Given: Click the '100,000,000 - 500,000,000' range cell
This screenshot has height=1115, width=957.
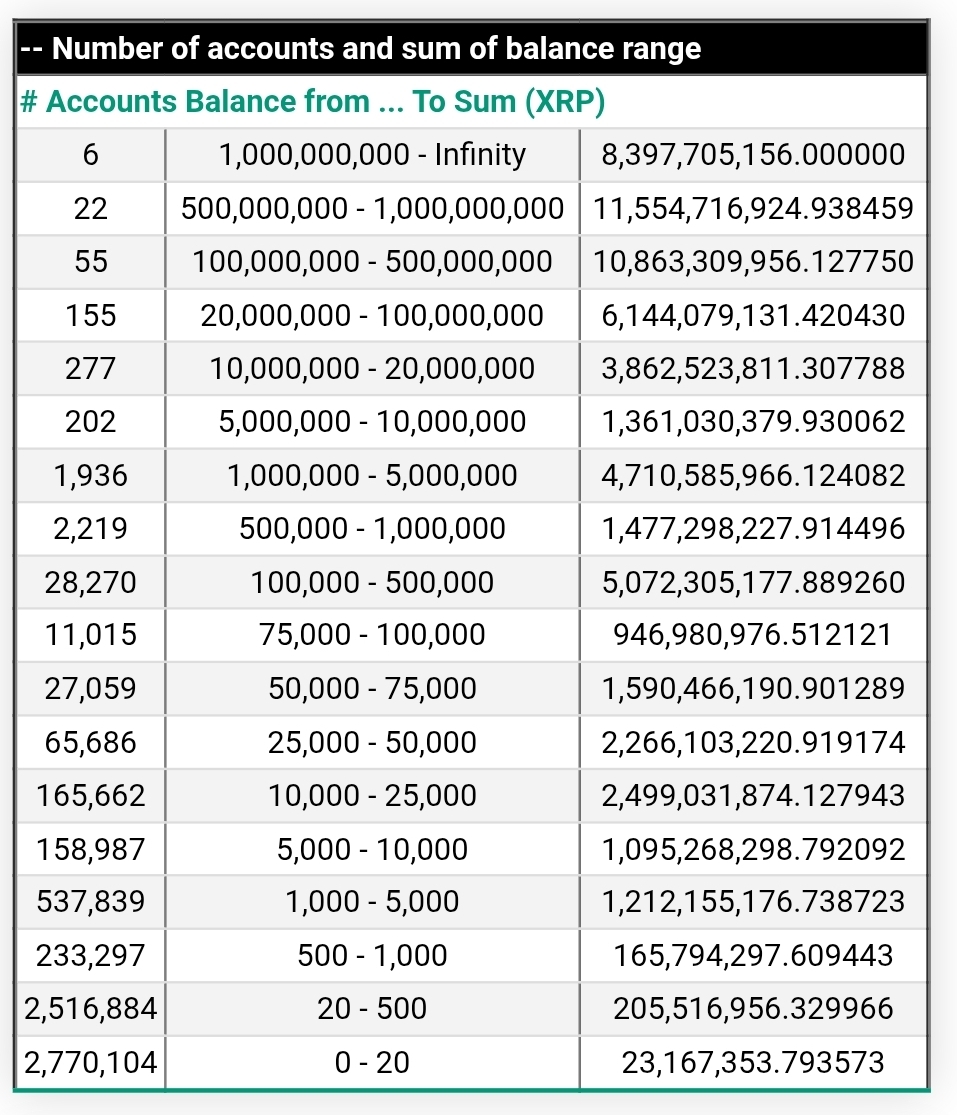Looking at the screenshot, I should click(372, 262).
